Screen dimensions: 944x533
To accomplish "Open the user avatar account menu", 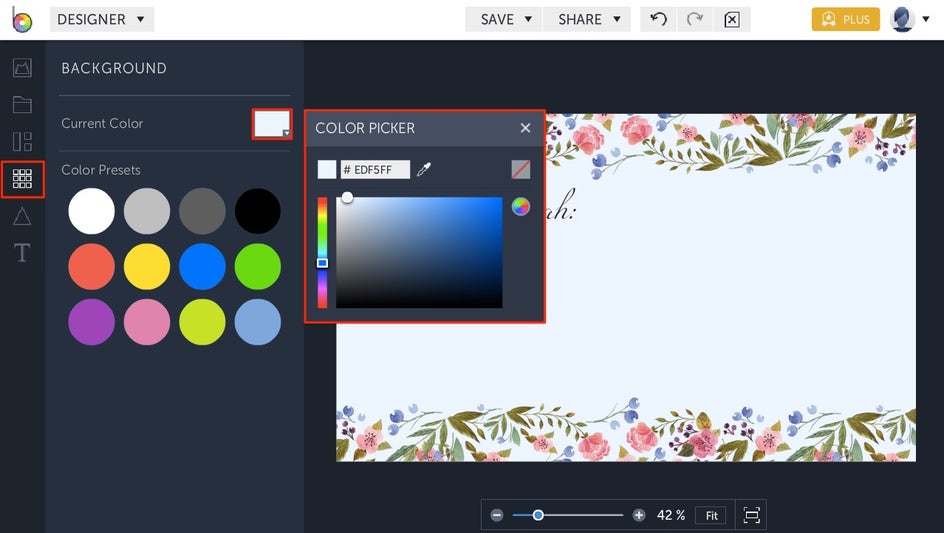I will coord(909,19).
